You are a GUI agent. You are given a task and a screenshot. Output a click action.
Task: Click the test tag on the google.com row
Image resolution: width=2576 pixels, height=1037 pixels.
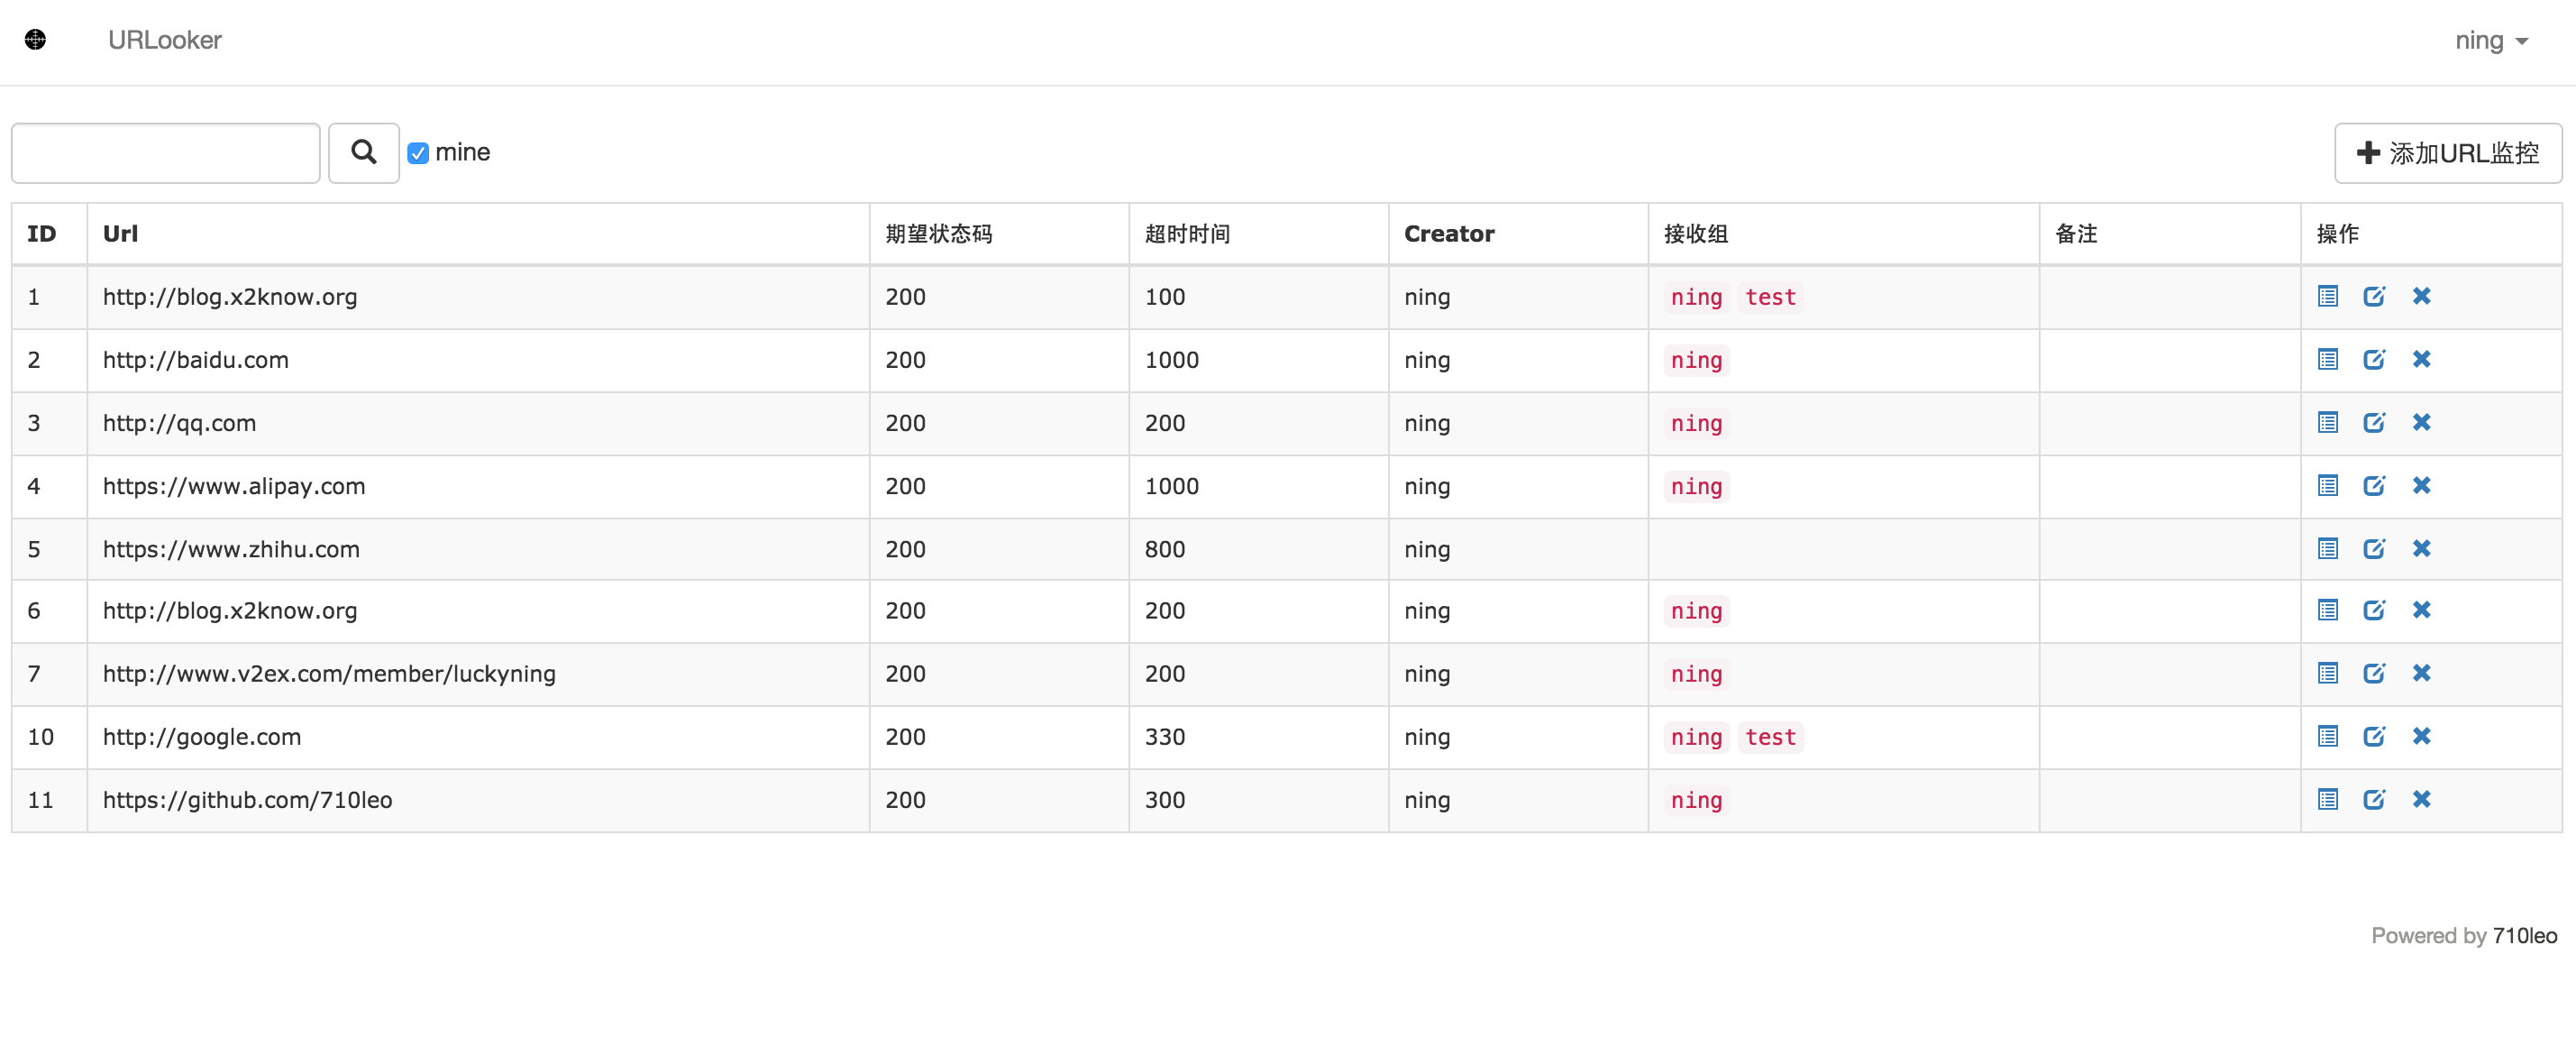pyautogui.click(x=1770, y=736)
